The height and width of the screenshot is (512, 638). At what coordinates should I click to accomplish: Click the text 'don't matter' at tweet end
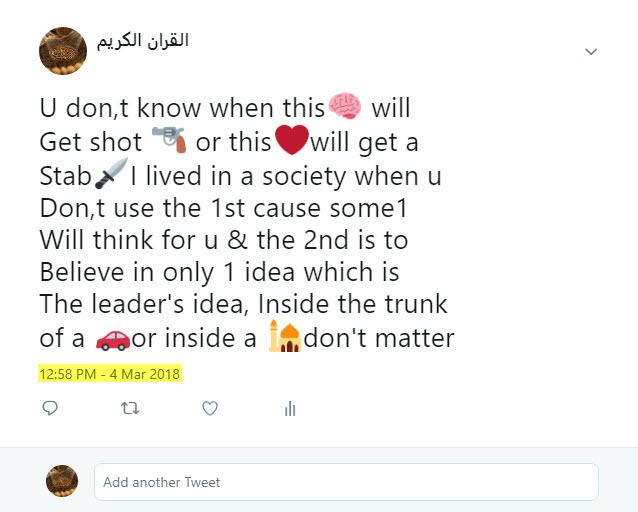click(x=379, y=338)
